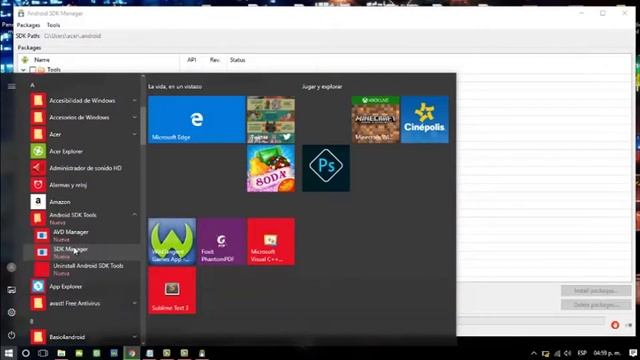Switch to Chrome on the taskbar

click(x=131, y=353)
